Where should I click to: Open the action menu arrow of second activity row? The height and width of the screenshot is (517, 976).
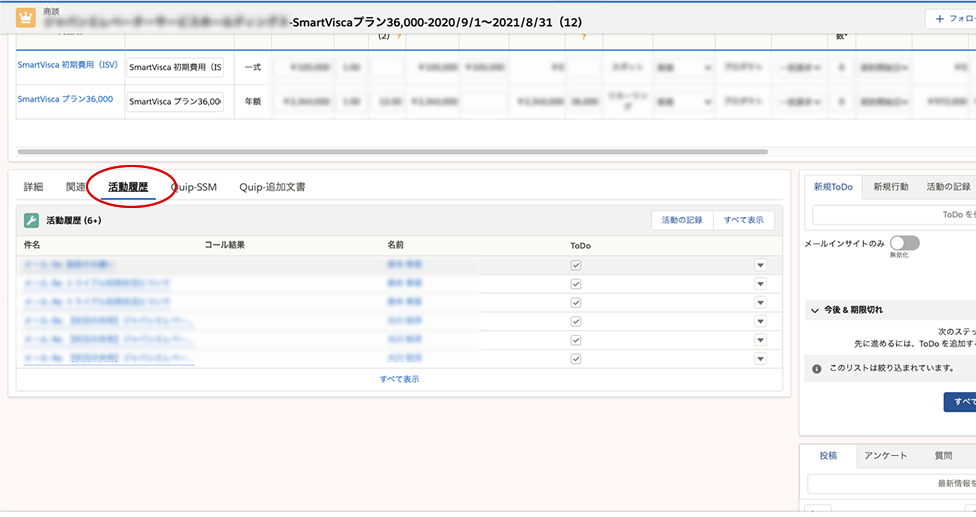(x=760, y=284)
